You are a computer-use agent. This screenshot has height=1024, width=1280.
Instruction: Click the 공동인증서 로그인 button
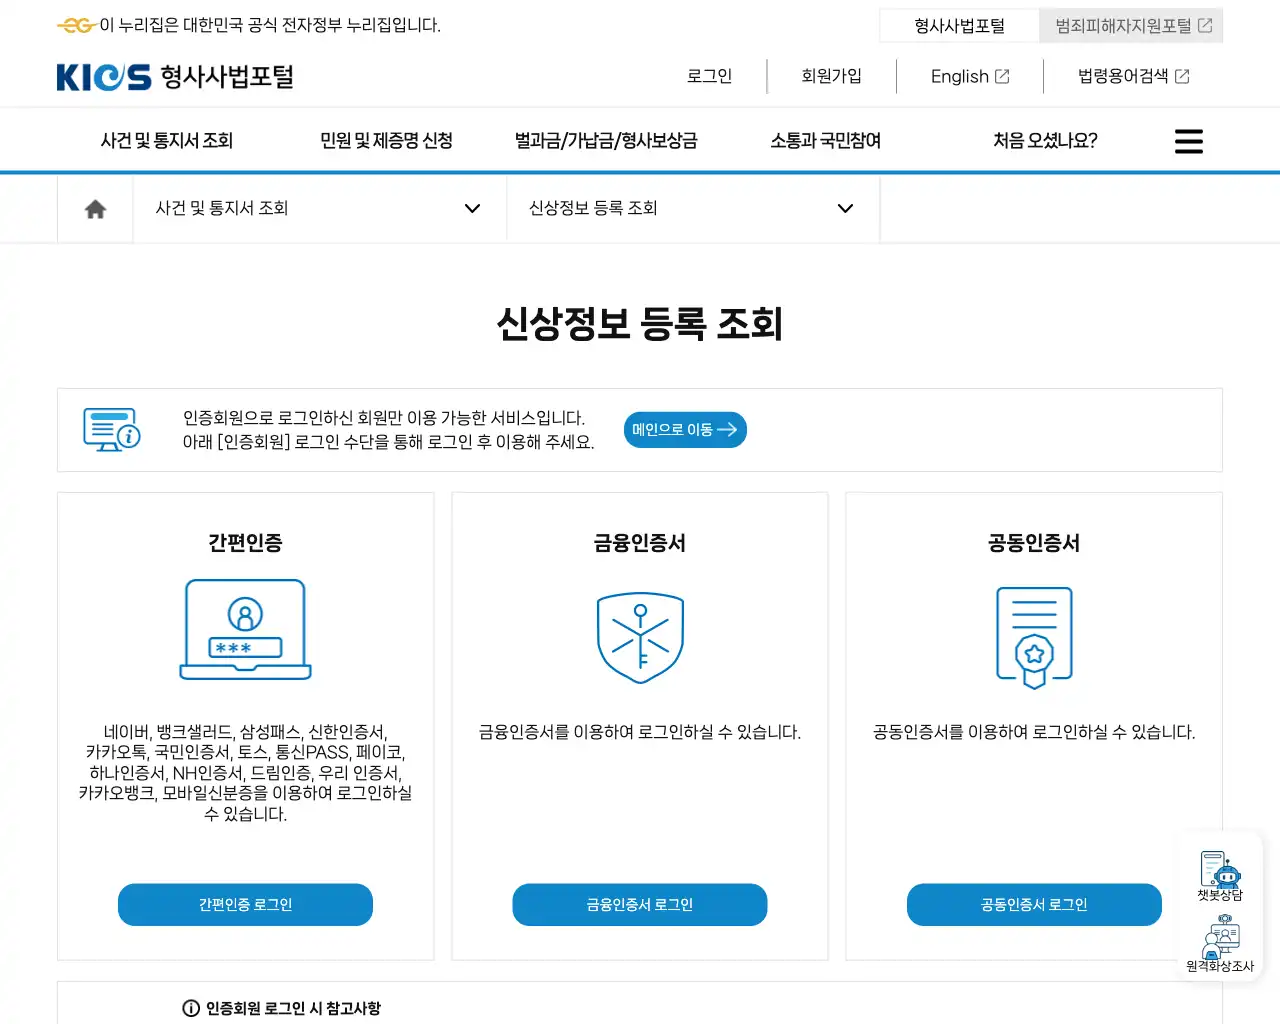click(1034, 905)
